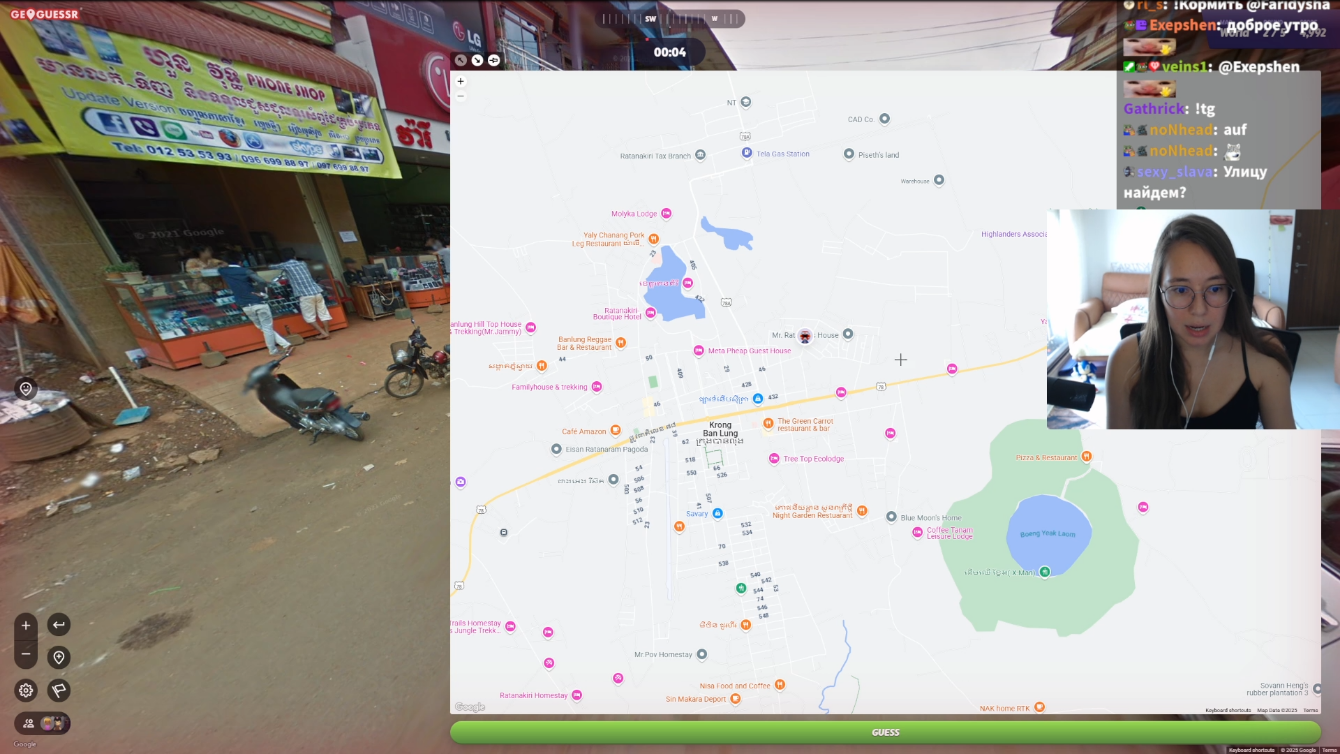Click the round timer showing 00:04
Image resolution: width=1340 pixels, height=754 pixels.
coord(670,52)
